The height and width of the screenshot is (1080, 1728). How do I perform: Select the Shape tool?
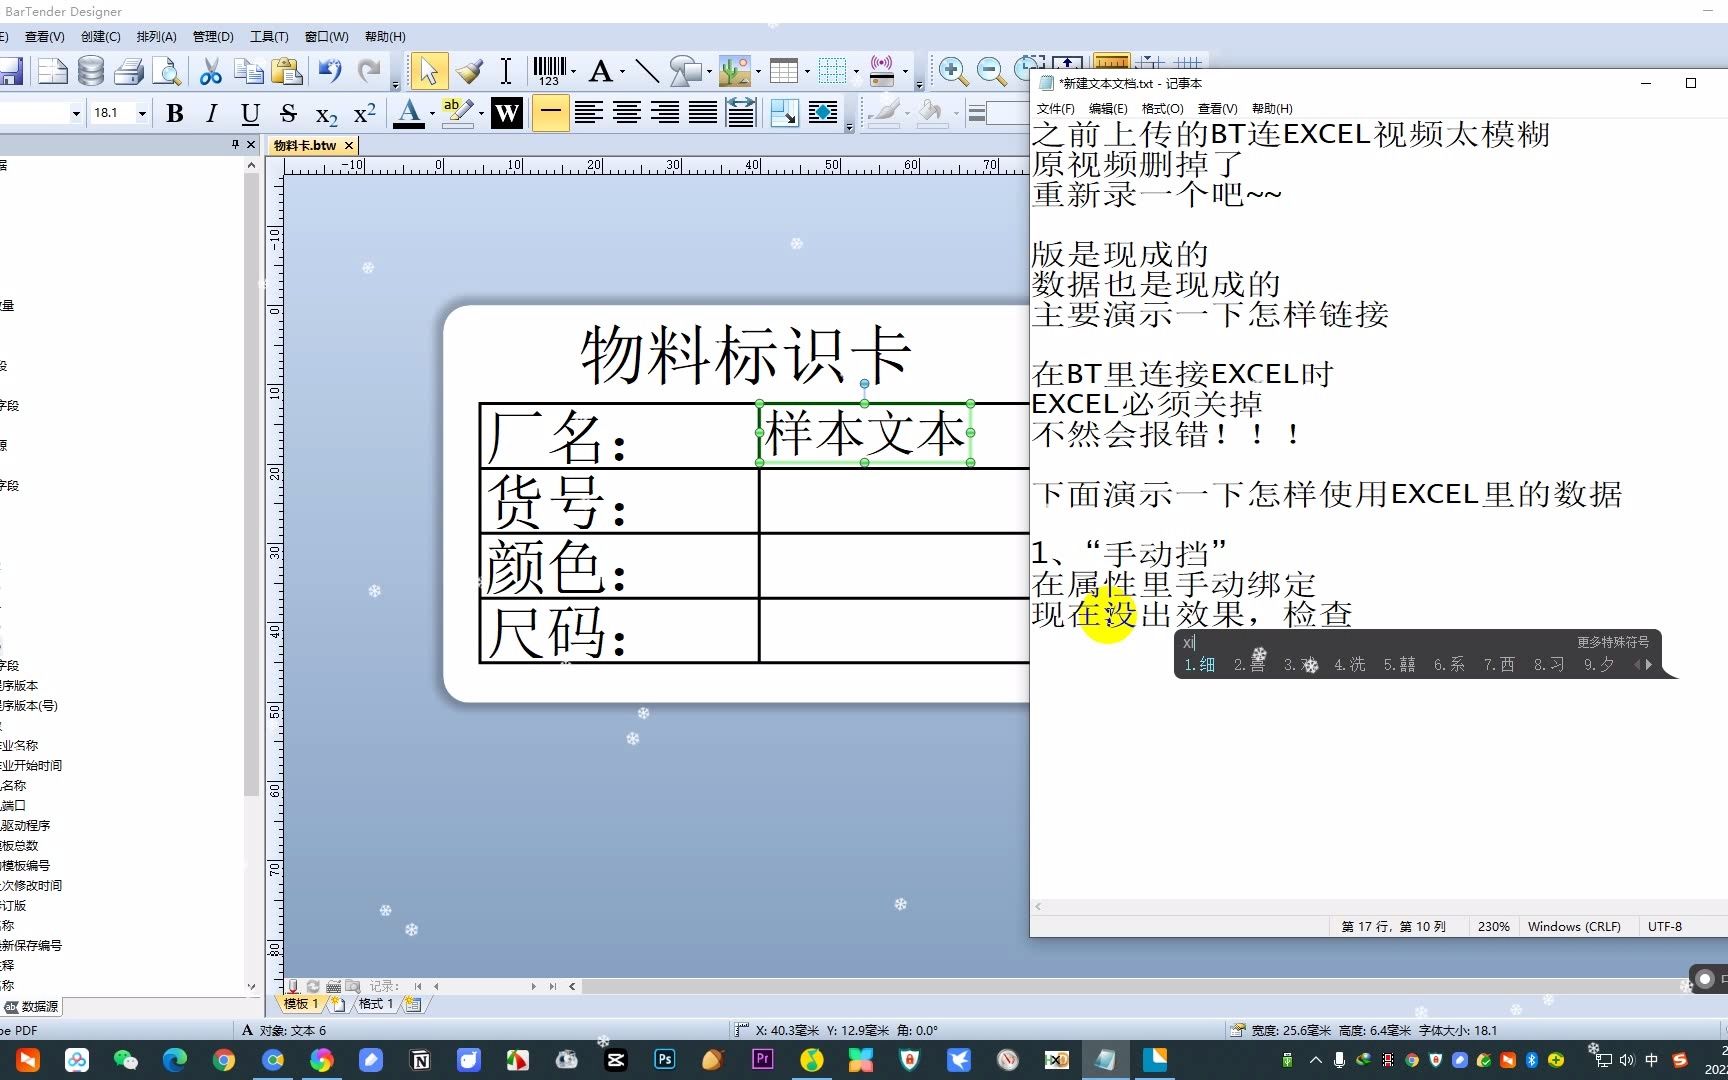coord(686,71)
